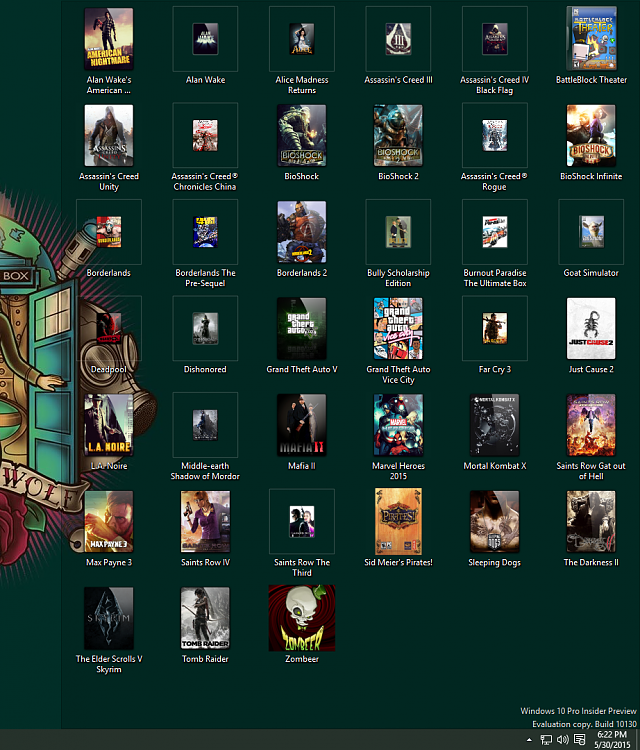Select the Assassin's Creed III icon
Viewport: 640px width, 750px height.
coord(398,39)
